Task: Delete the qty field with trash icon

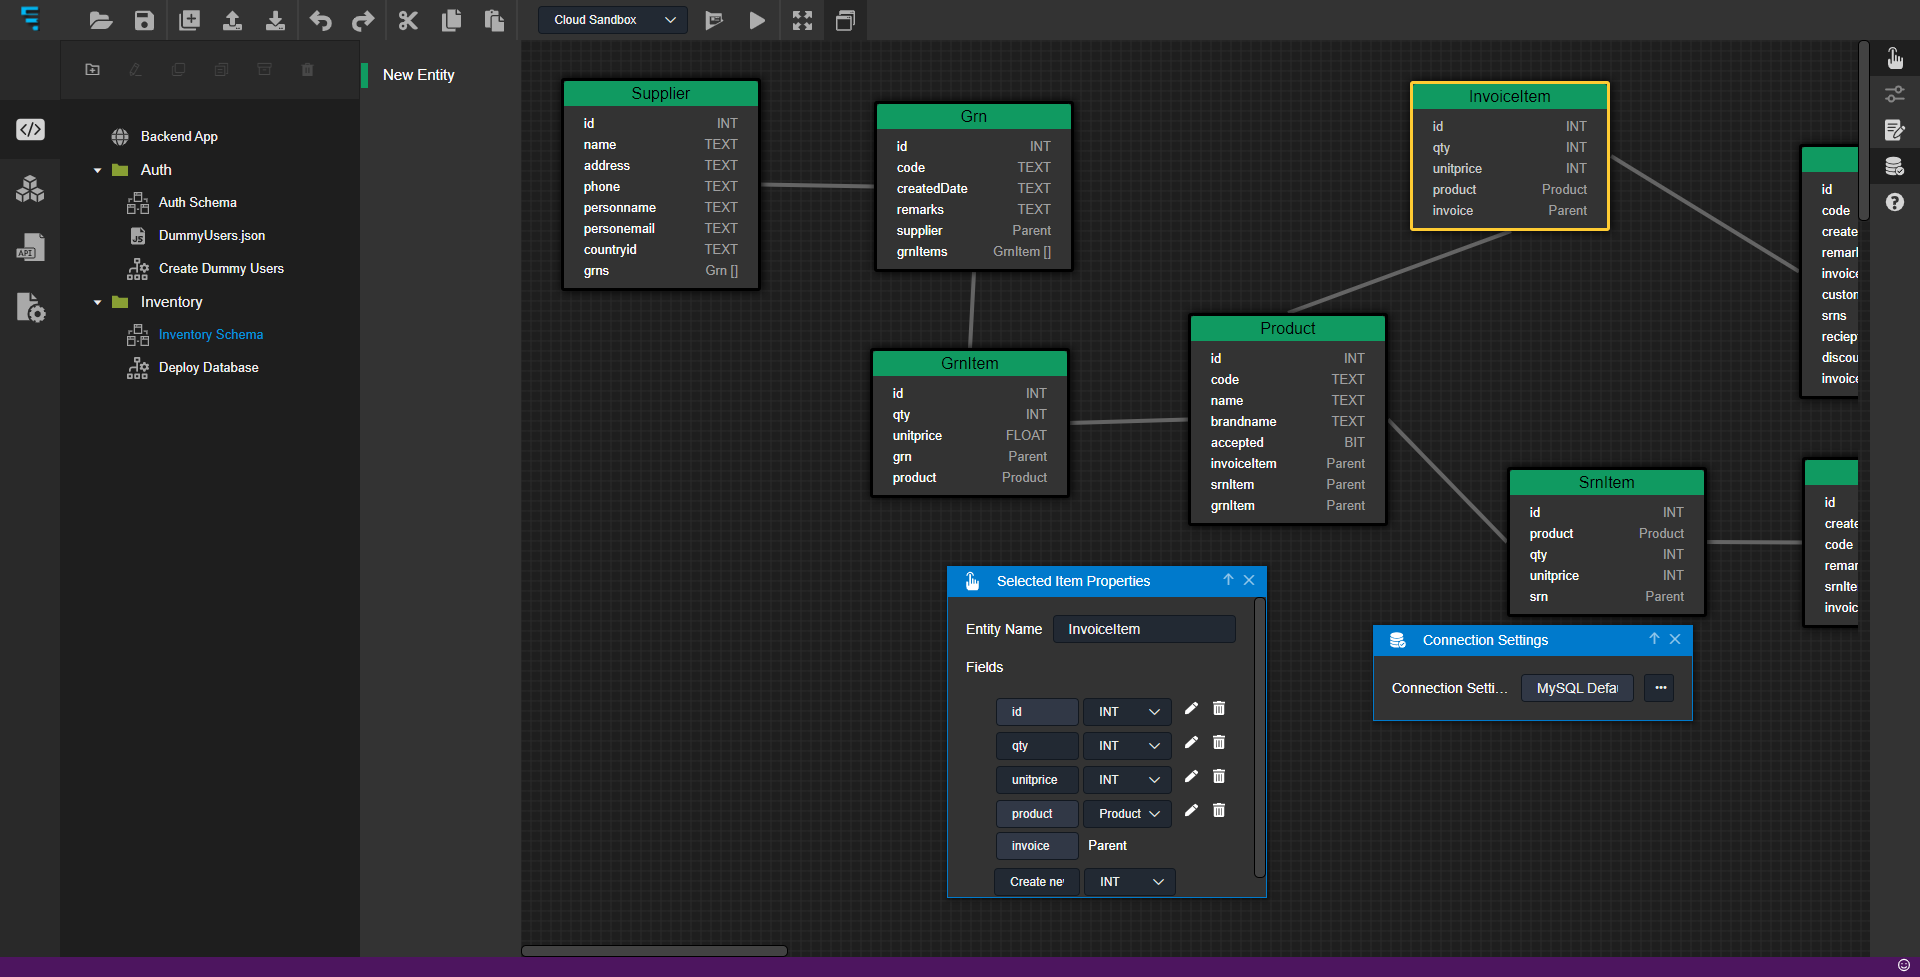Action: pos(1219,743)
